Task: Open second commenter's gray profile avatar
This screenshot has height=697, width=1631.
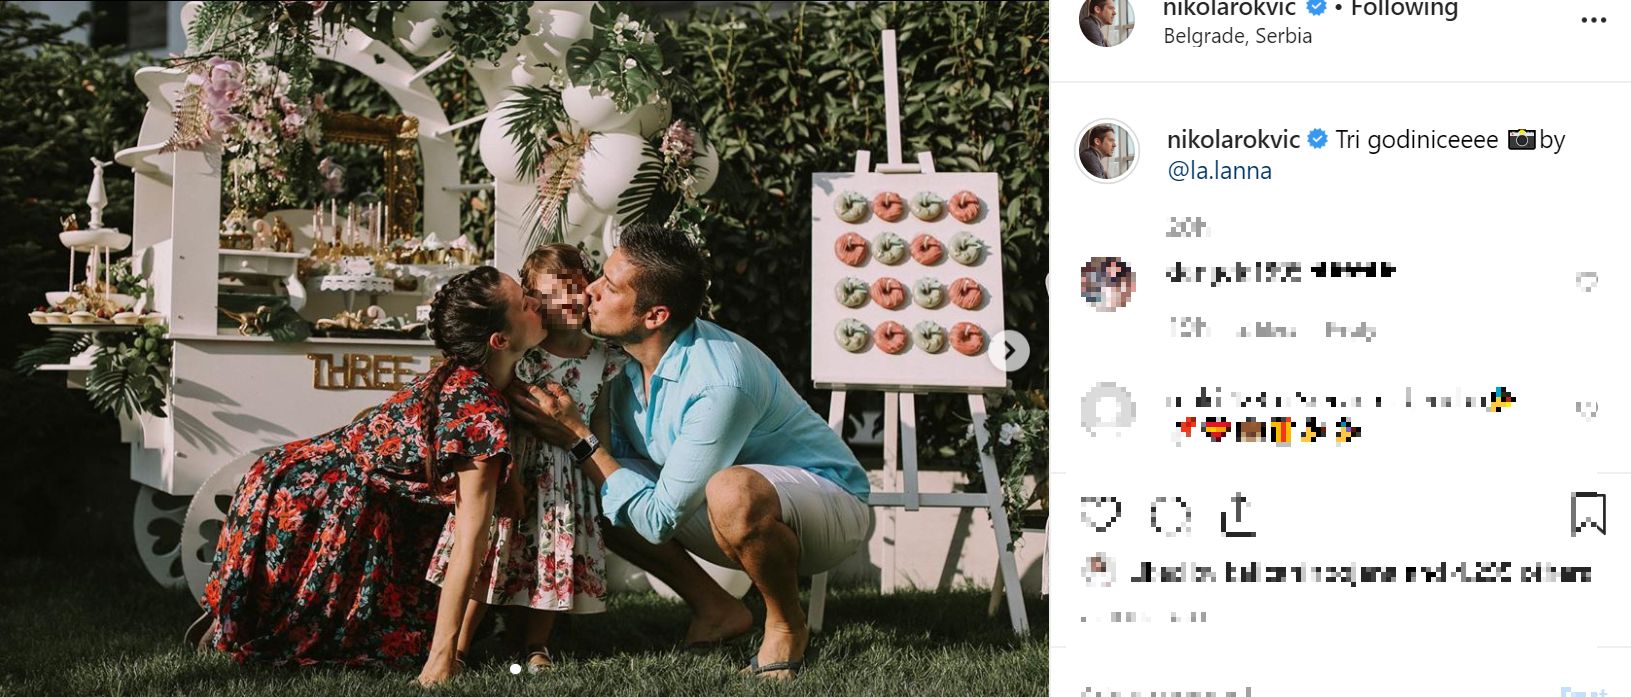Action: coord(1107,410)
